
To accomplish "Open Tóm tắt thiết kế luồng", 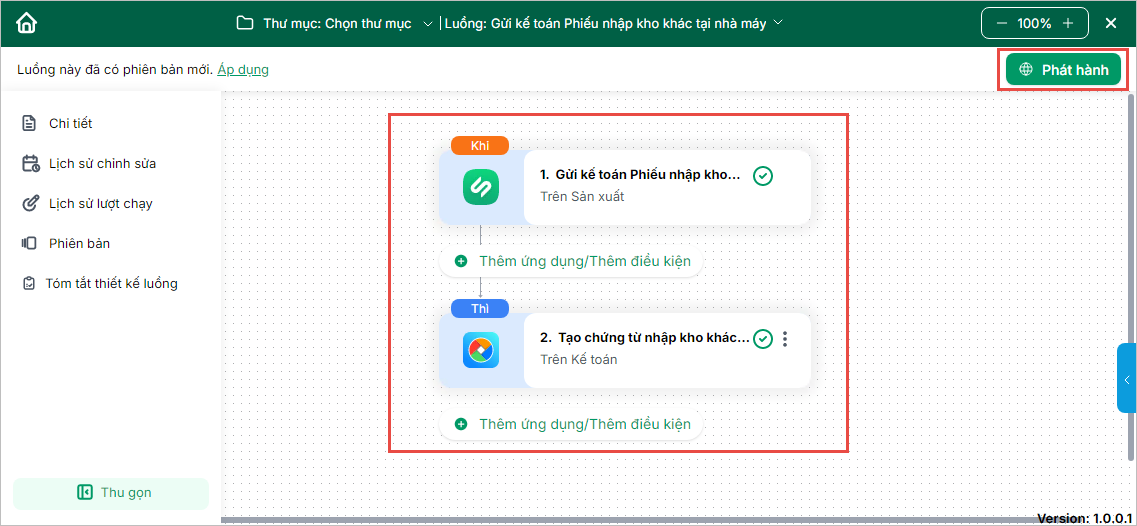I will pyautogui.click(x=112, y=283).
